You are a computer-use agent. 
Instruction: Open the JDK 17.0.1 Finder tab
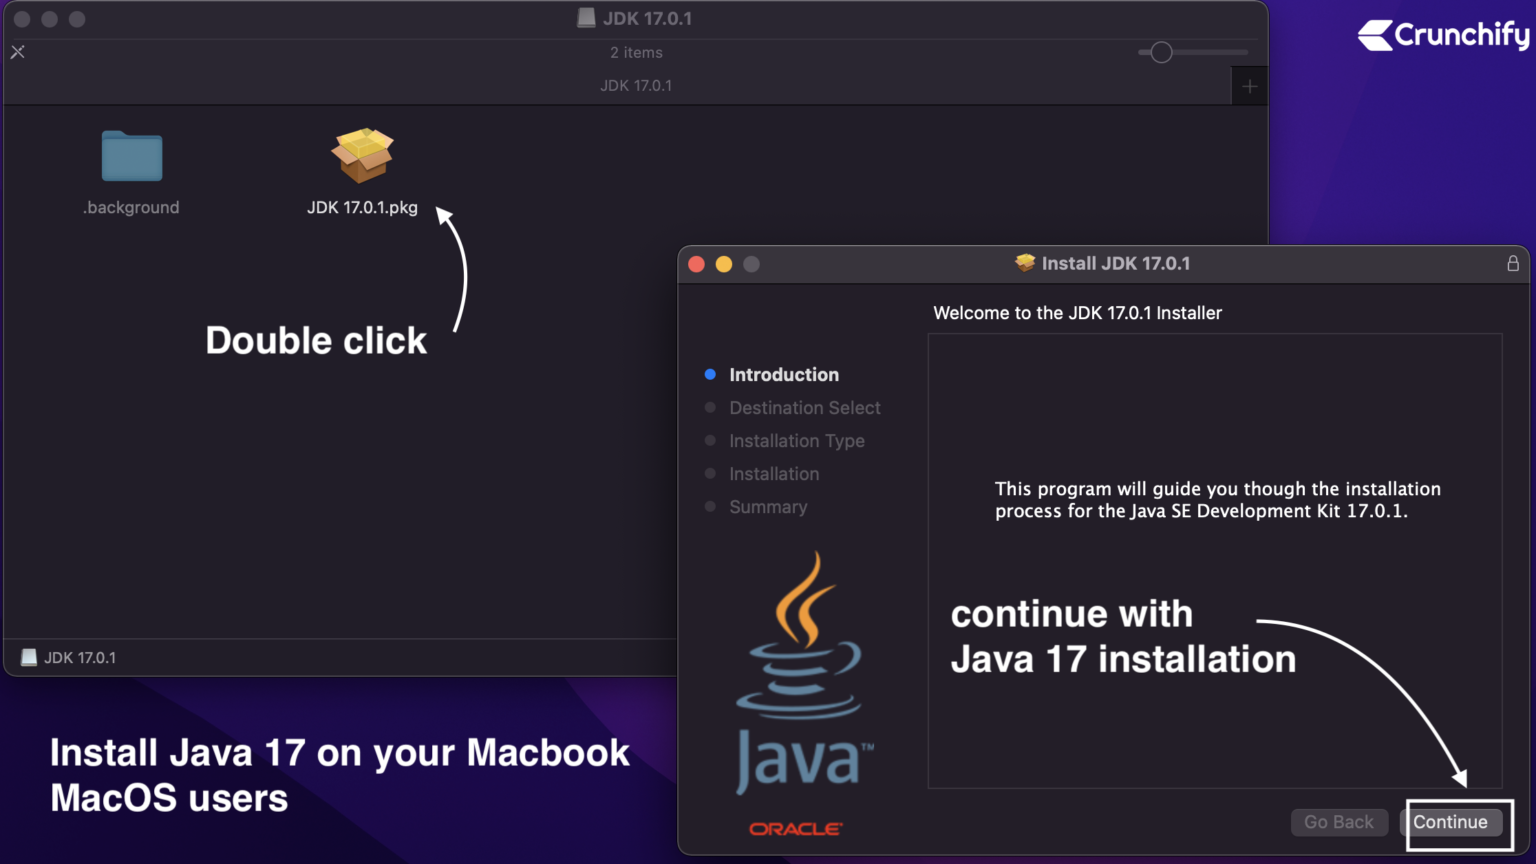[x=636, y=85]
